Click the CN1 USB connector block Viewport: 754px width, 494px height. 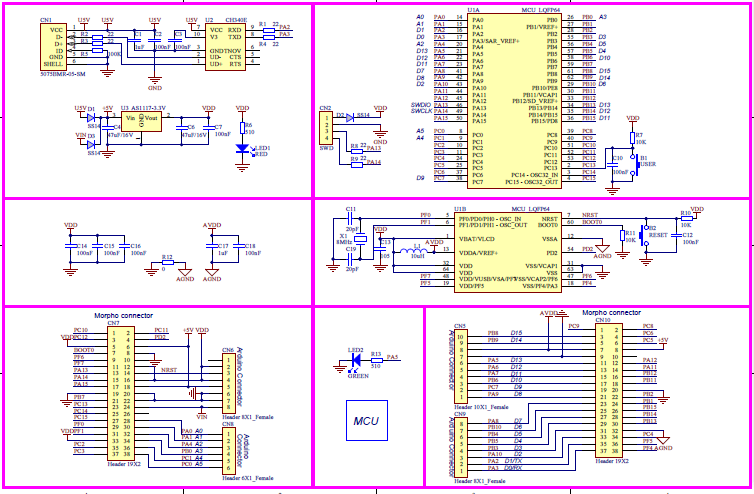(50, 45)
